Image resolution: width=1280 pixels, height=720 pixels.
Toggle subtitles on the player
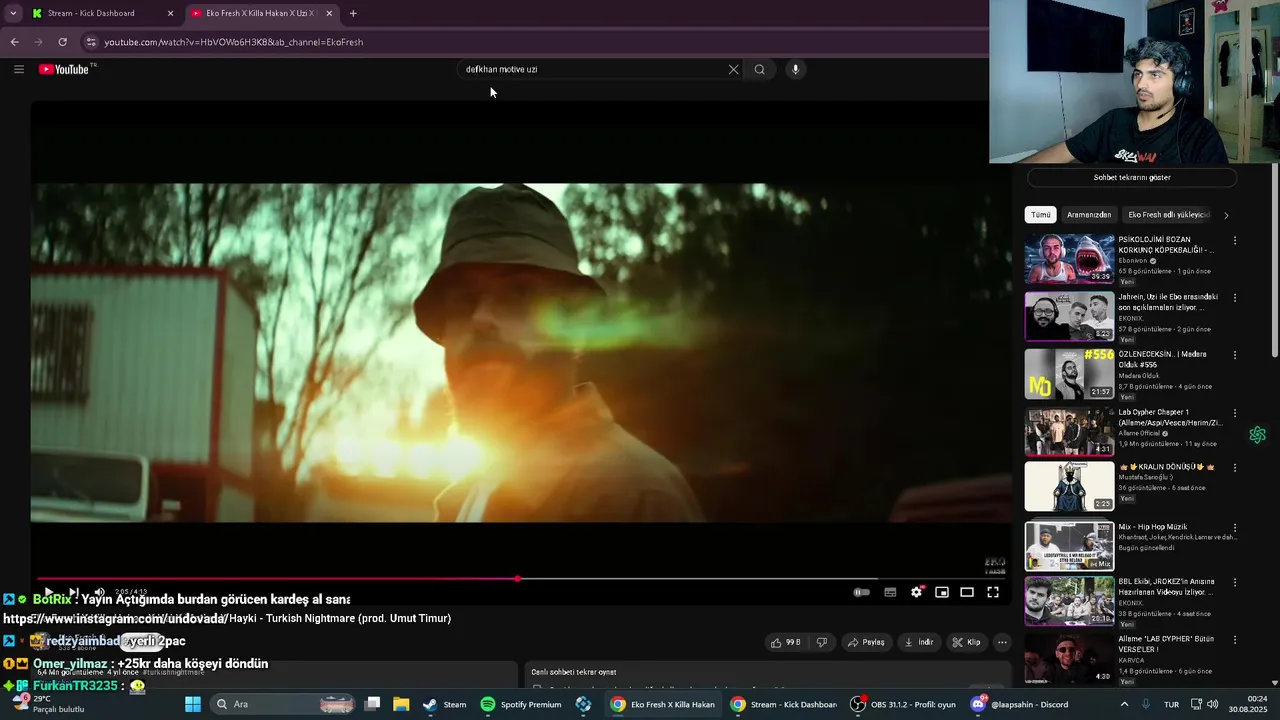pos(890,592)
